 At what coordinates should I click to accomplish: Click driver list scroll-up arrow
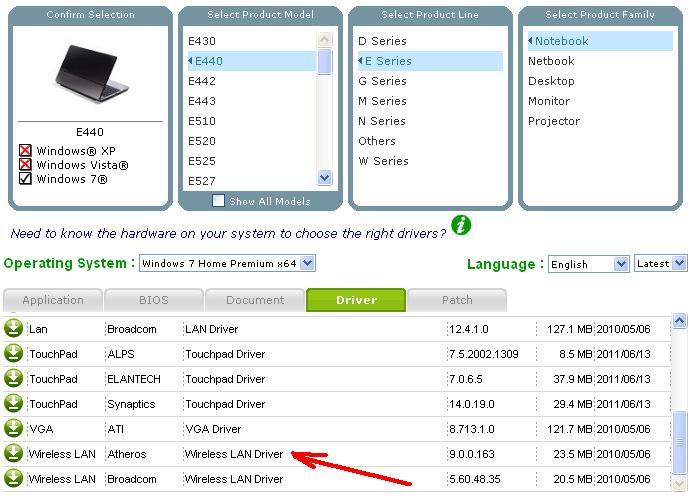[679, 320]
